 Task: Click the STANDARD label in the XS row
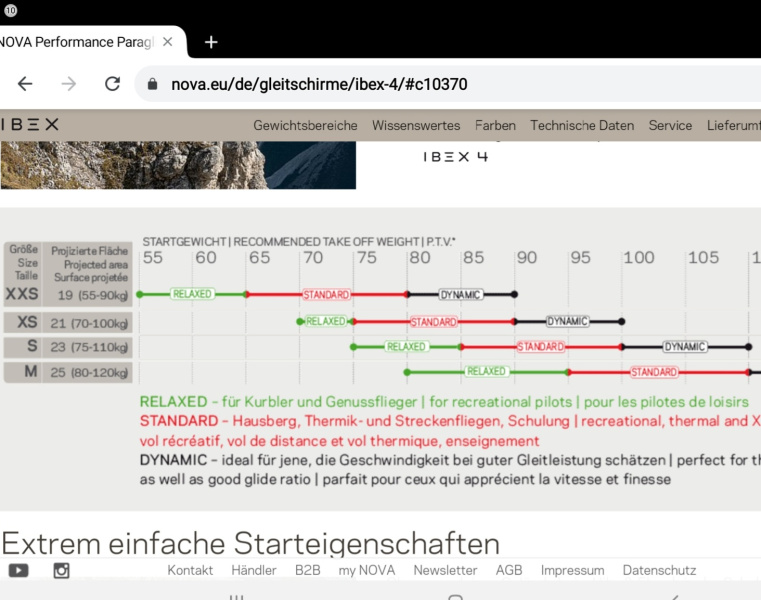coord(433,322)
